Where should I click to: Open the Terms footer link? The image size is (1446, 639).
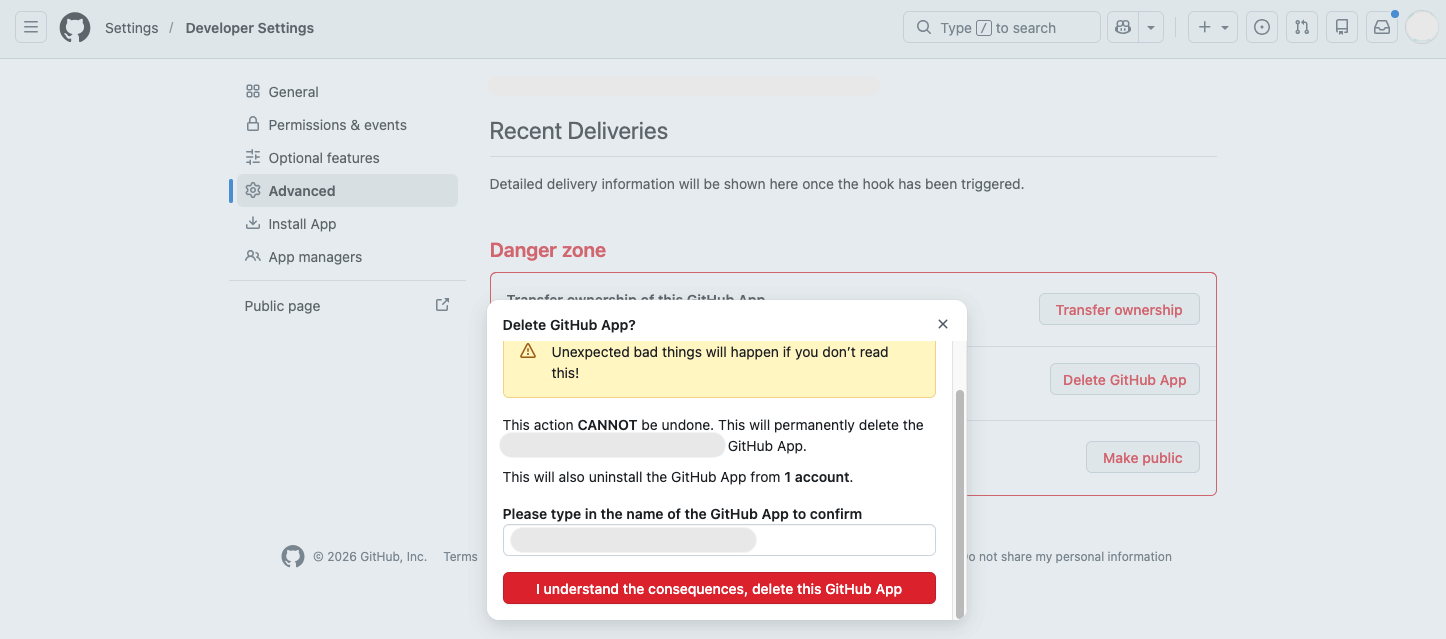(460, 557)
